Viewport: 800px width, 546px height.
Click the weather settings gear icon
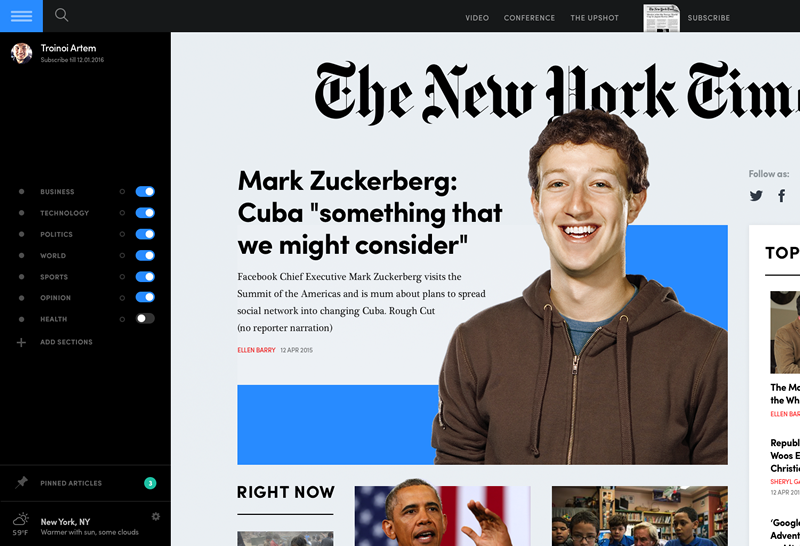pos(156,517)
